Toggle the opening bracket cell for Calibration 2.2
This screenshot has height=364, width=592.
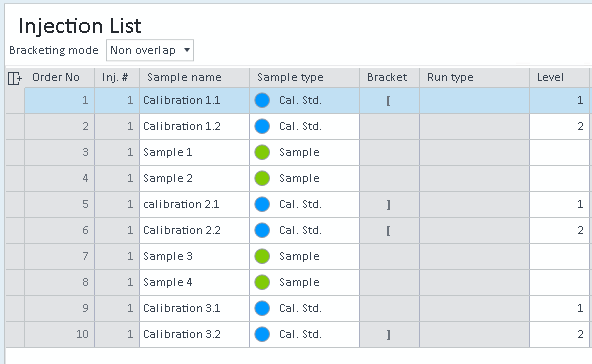(x=389, y=230)
